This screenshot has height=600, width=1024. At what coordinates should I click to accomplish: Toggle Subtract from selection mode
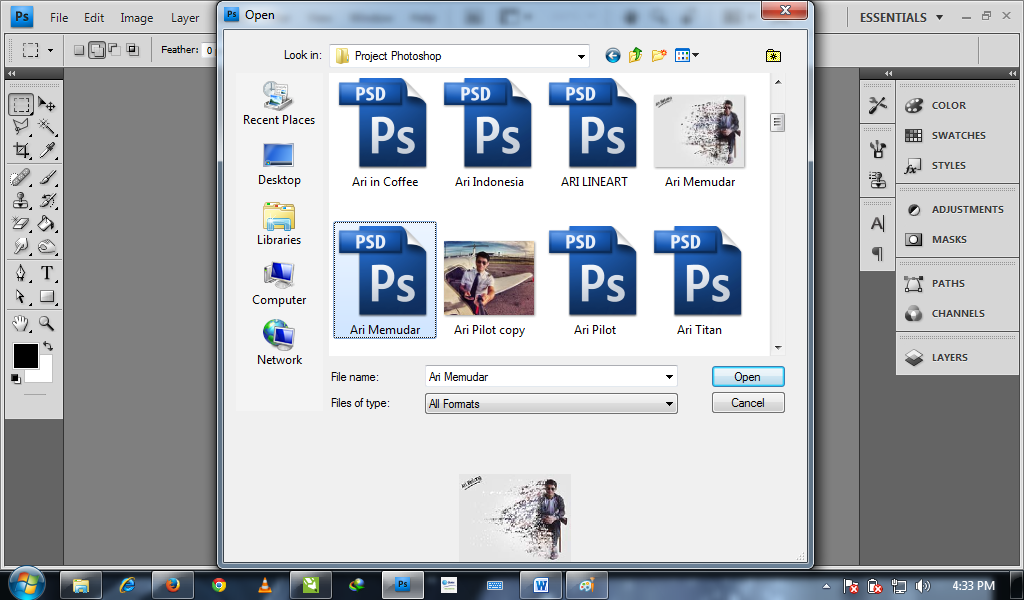(114, 50)
